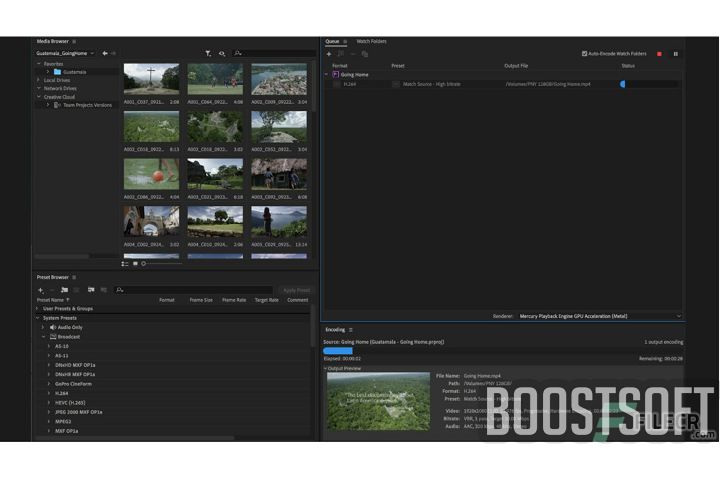The width and height of the screenshot is (720, 480).
Task: Switch Media Browser to thumbnail view
Action: (x=135, y=264)
